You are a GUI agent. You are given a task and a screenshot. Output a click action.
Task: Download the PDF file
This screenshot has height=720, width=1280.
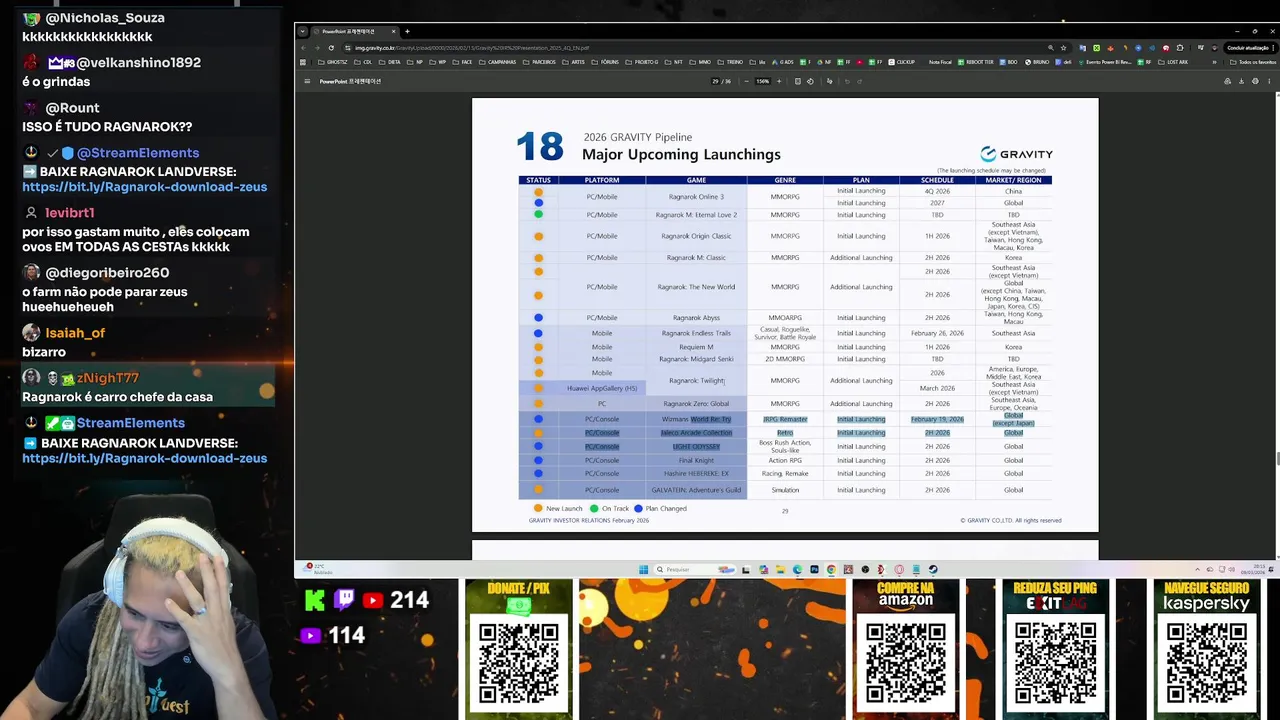[x=1241, y=81]
